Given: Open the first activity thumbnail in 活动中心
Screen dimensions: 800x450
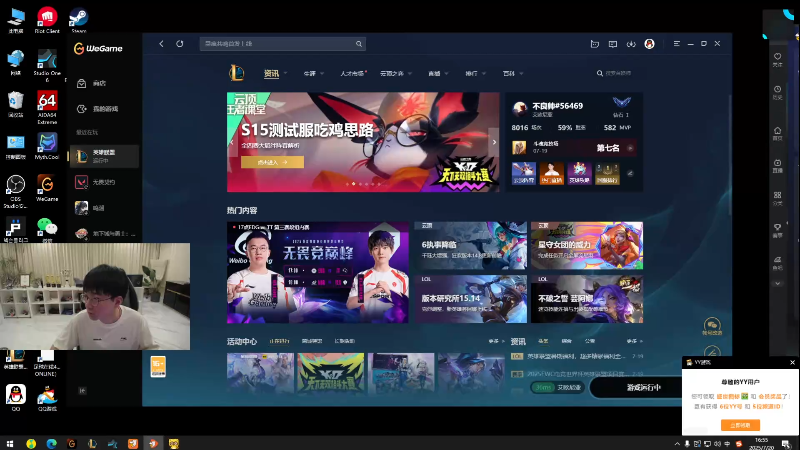Looking at the screenshot, I should [260, 373].
